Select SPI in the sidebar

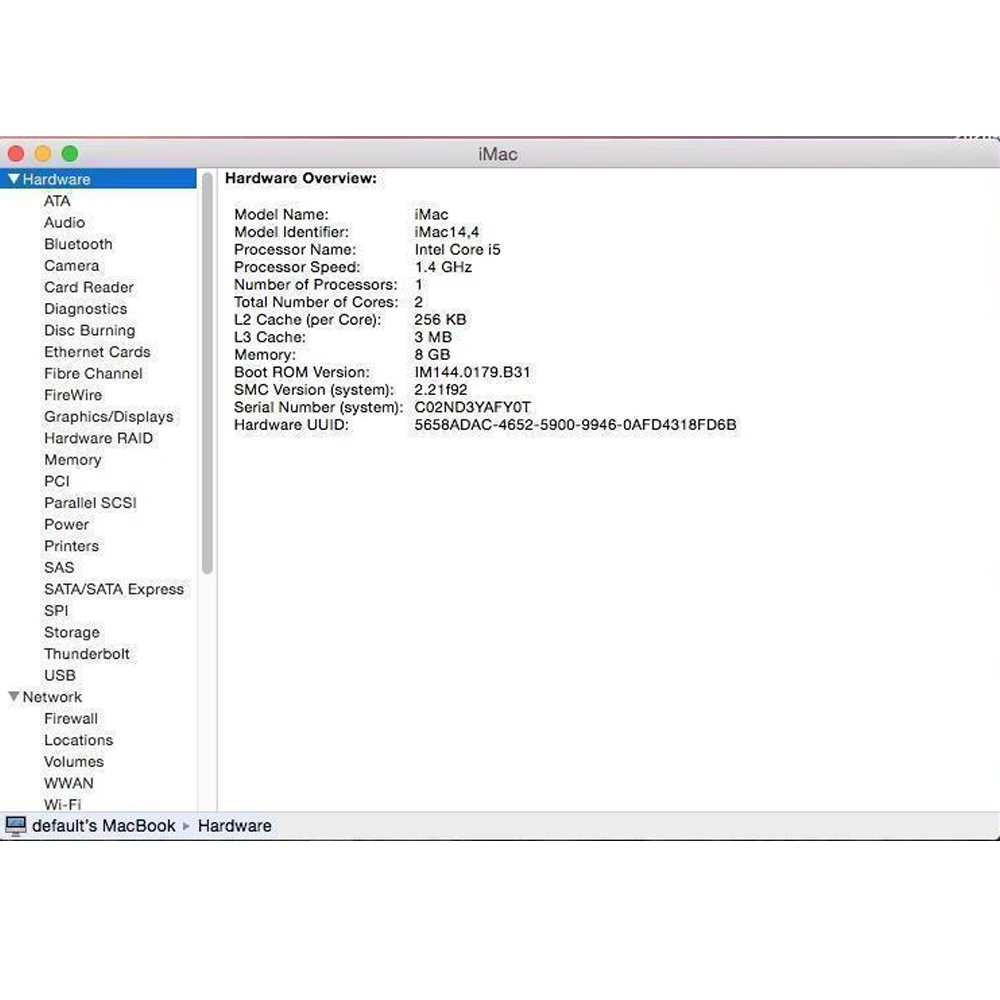[55, 611]
